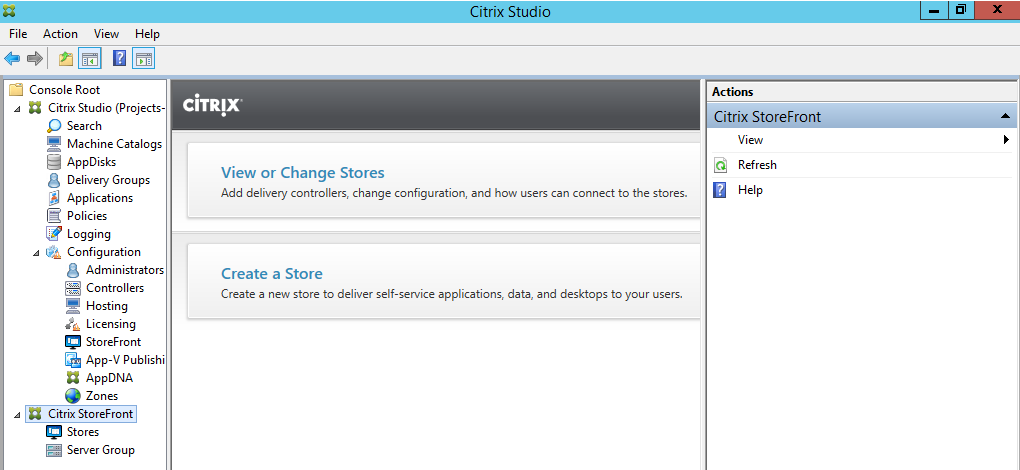Image resolution: width=1020 pixels, height=470 pixels.
Task: Collapse the Citrix StoreFront actions section arrow
Action: click(1005, 116)
